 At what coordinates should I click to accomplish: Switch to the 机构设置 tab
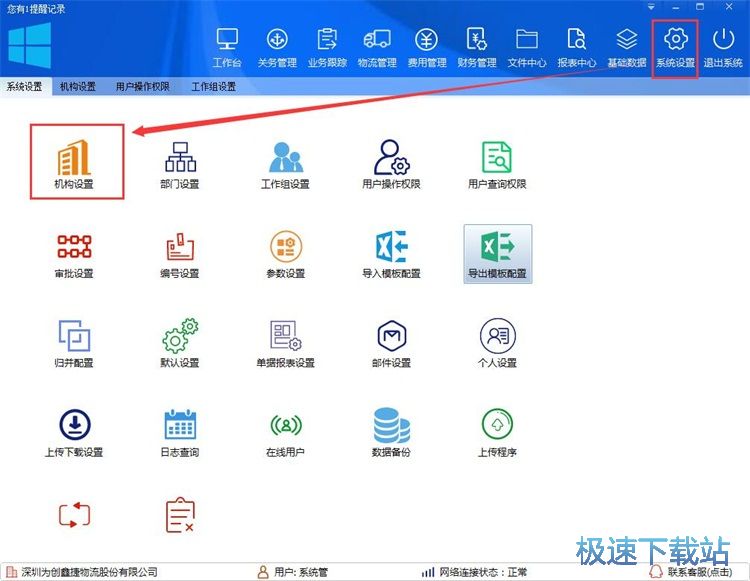click(78, 87)
